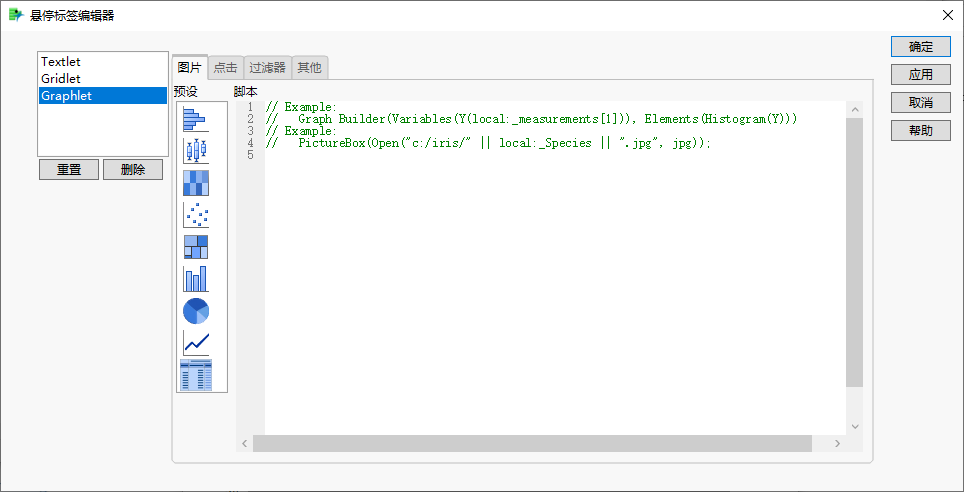Select the horizontal histogram preset icon
964x492 pixels.
[196, 119]
